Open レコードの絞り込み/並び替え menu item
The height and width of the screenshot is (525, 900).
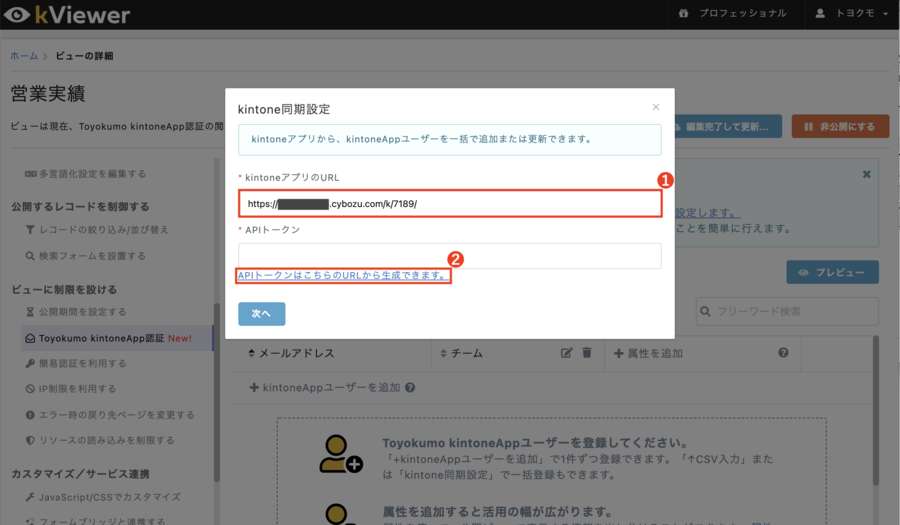(97, 230)
